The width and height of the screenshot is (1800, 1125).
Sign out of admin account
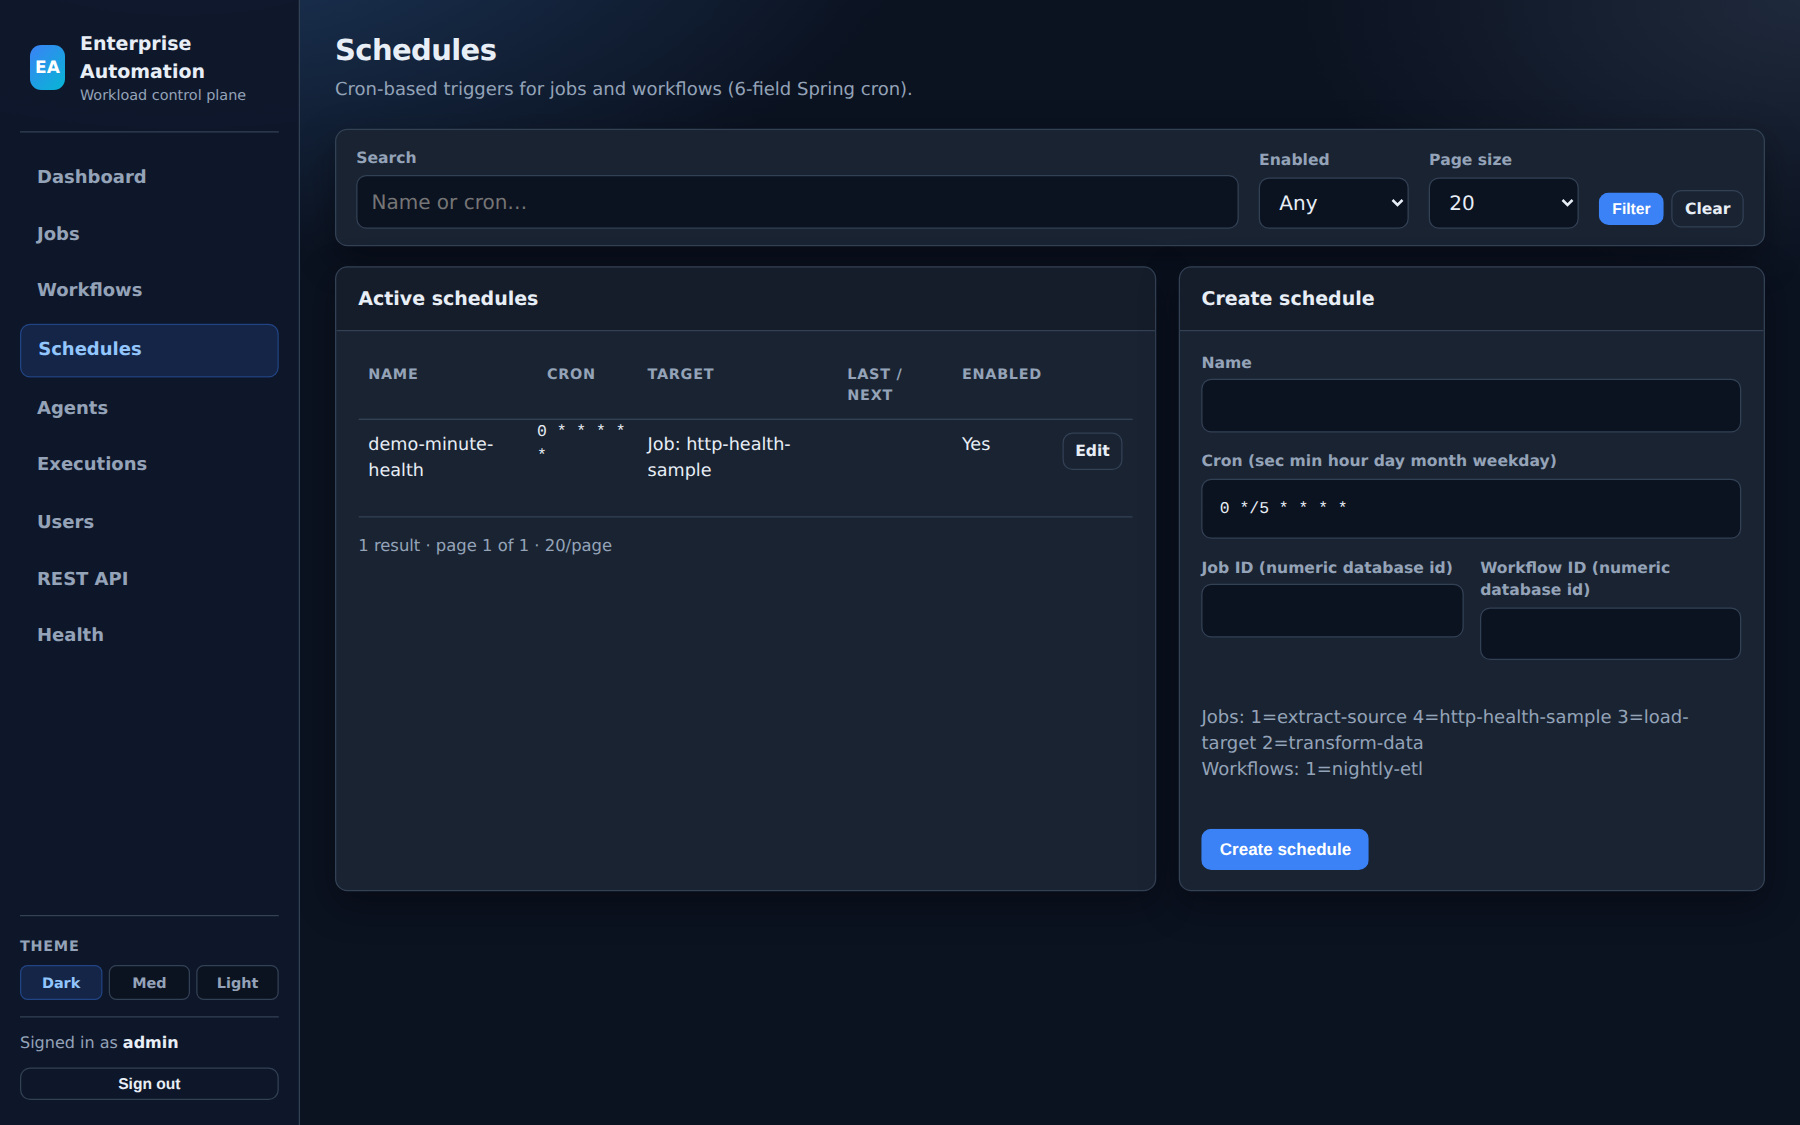pyautogui.click(x=149, y=1084)
